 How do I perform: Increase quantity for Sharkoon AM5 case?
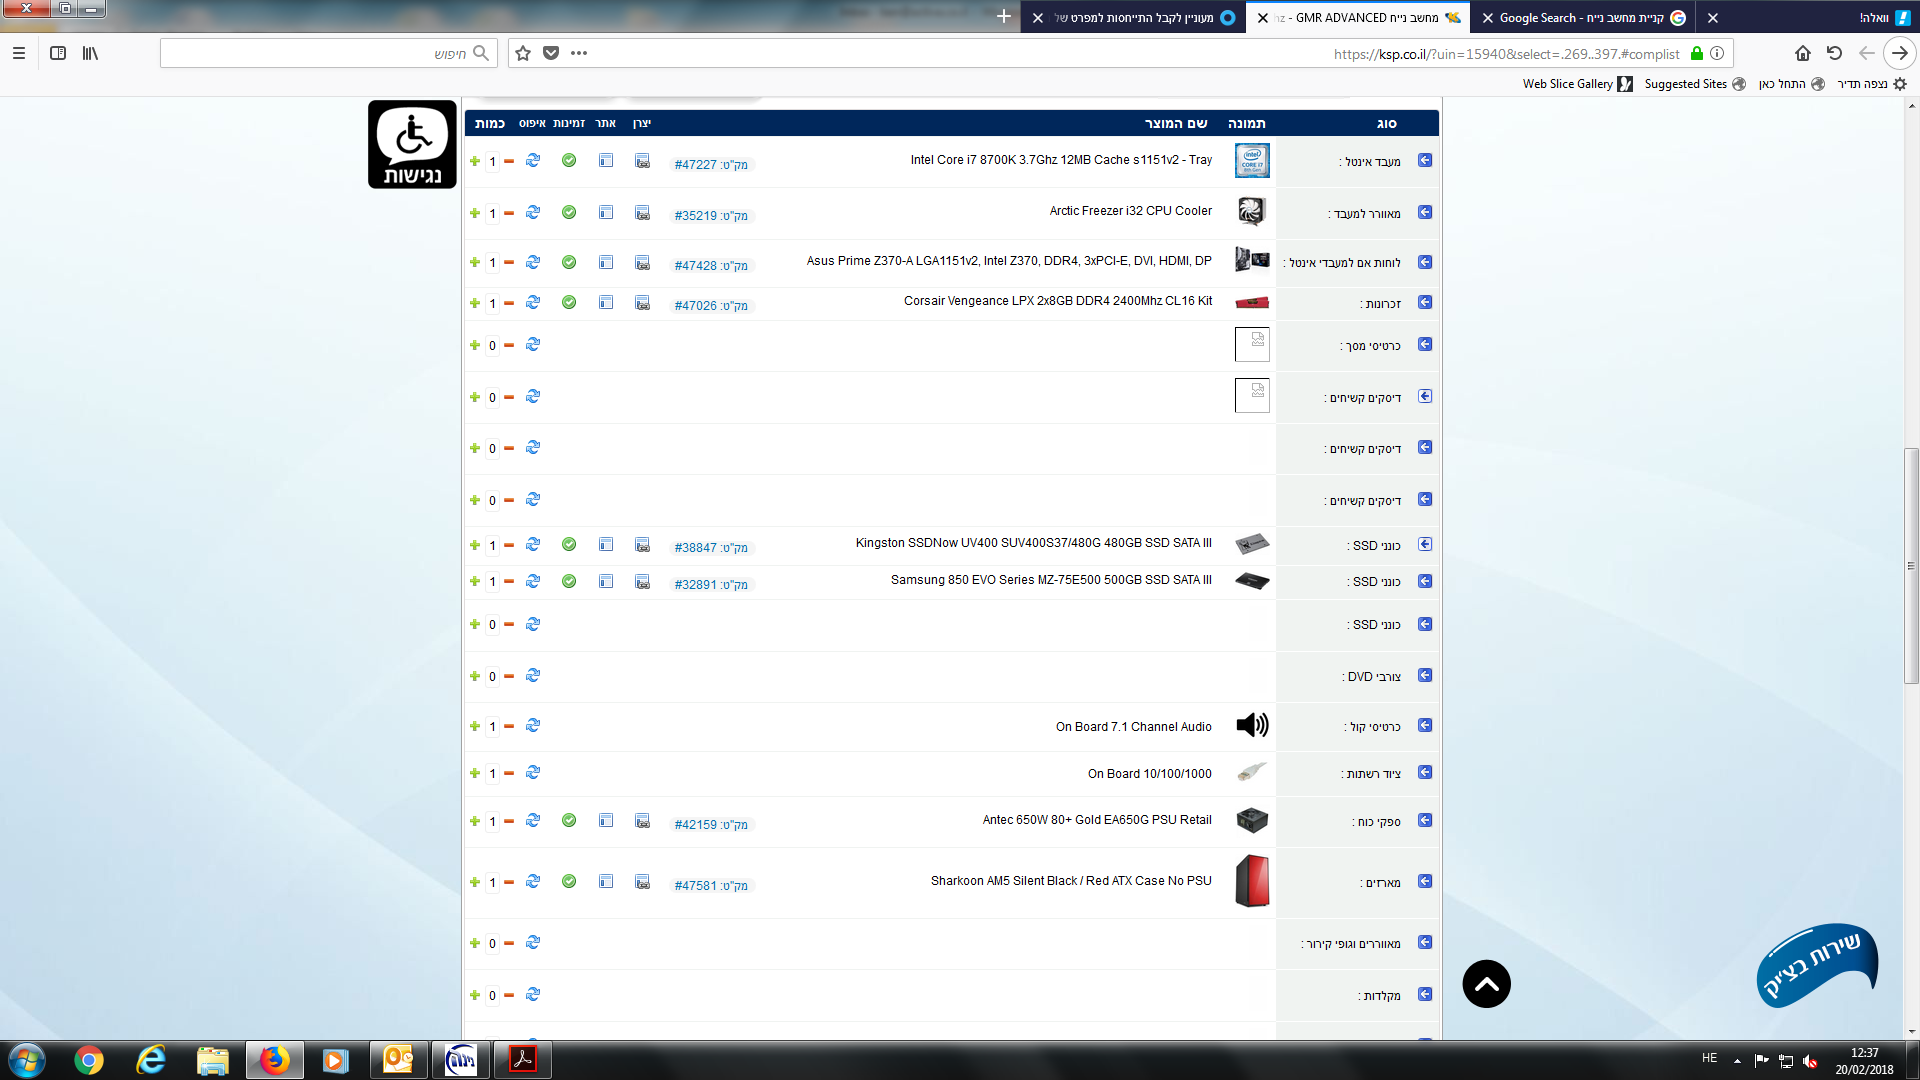click(x=475, y=882)
